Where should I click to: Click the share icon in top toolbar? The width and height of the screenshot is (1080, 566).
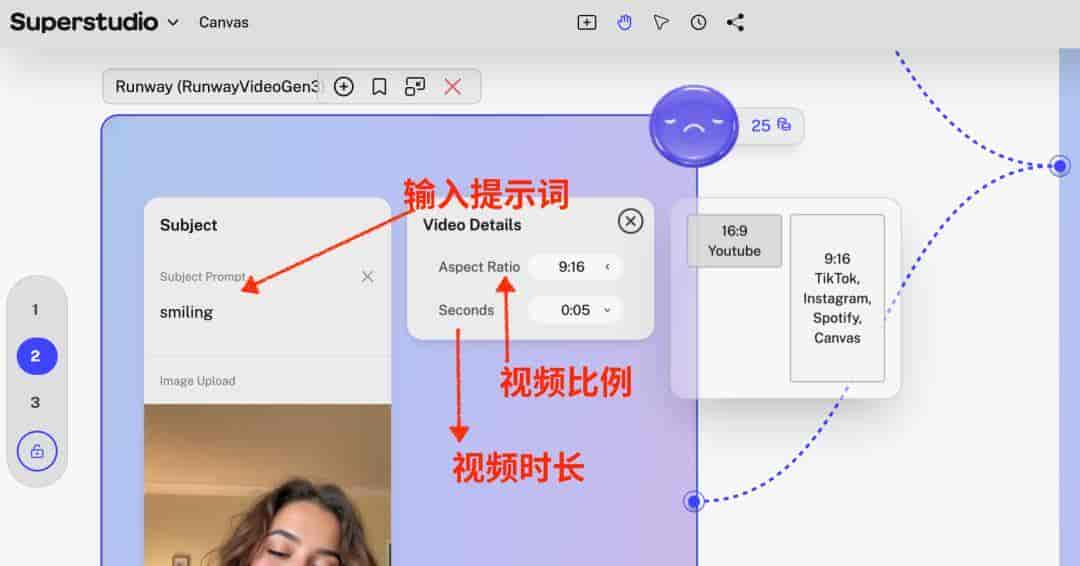tap(735, 23)
